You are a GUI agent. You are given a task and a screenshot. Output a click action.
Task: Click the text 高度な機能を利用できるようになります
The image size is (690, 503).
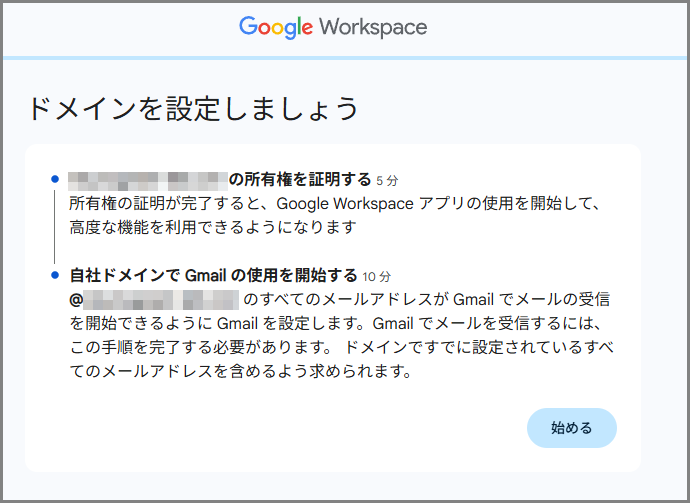(213, 227)
